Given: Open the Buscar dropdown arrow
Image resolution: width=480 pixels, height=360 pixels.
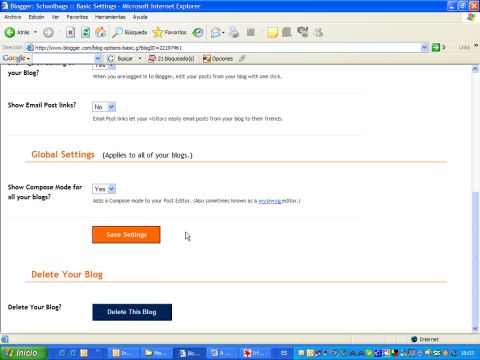Looking at the screenshot, I should click(x=140, y=59).
